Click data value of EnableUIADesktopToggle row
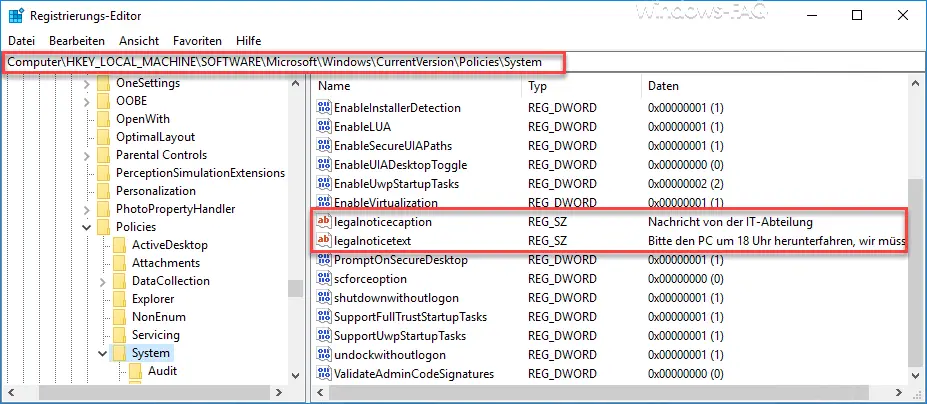This screenshot has width=927, height=404. click(x=685, y=164)
